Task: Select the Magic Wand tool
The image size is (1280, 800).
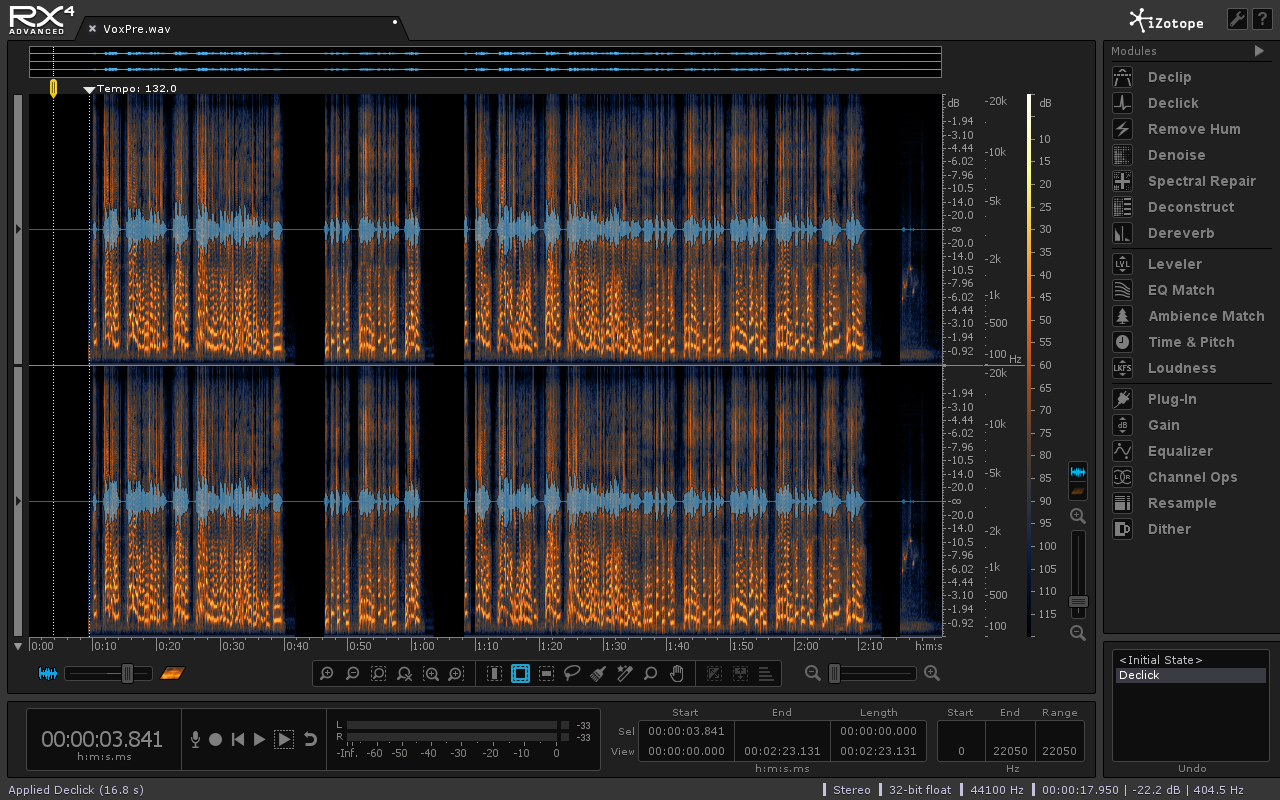Action: 624,674
